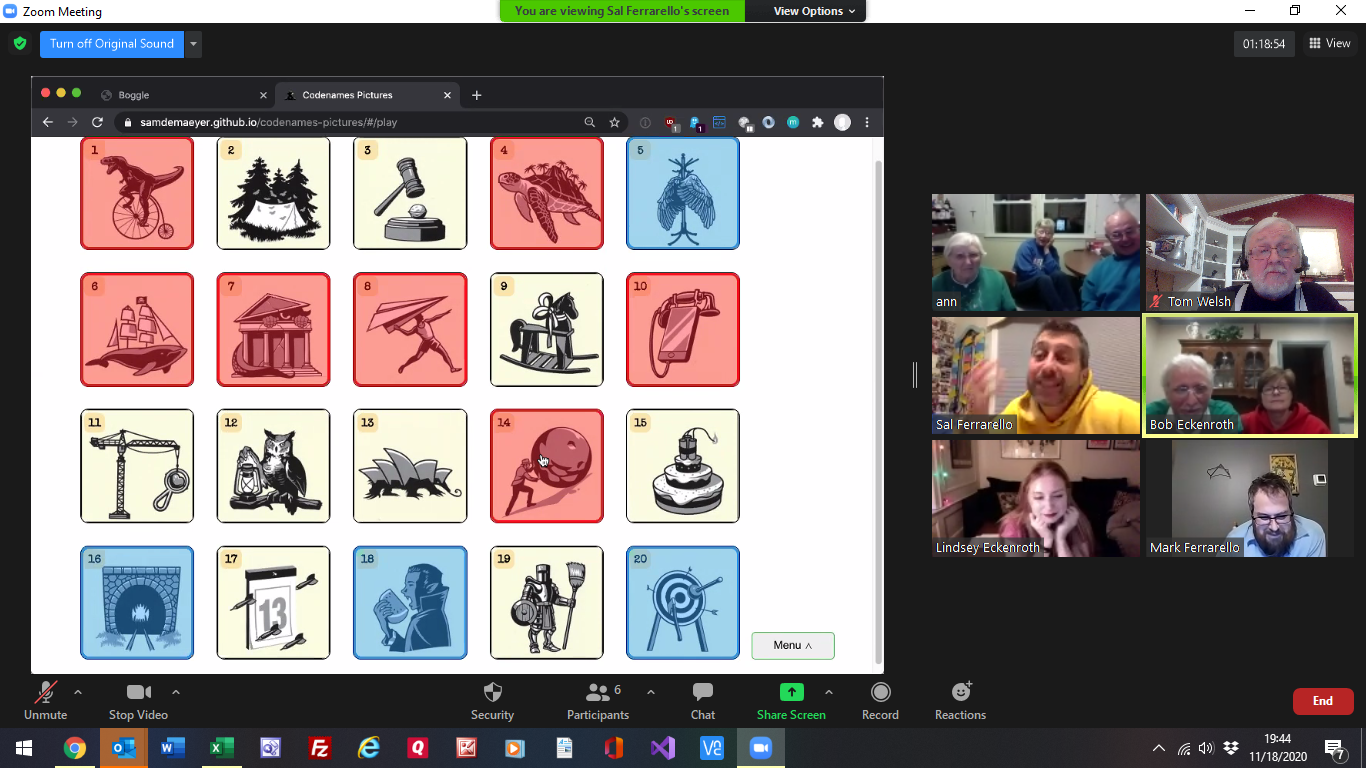
Task: Click the Ghostery ghost extension icon
Action: click(697, 123)
